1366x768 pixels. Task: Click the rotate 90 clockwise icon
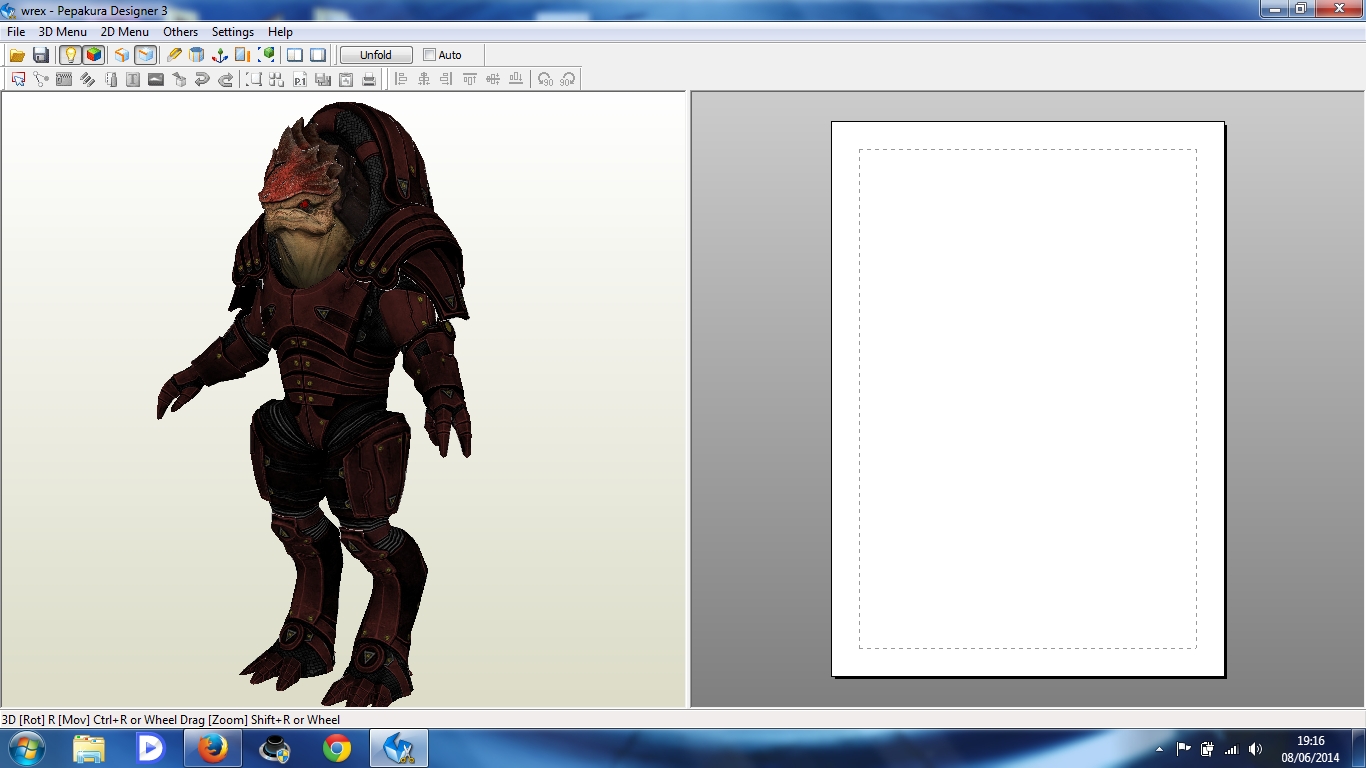coord(568,79)
